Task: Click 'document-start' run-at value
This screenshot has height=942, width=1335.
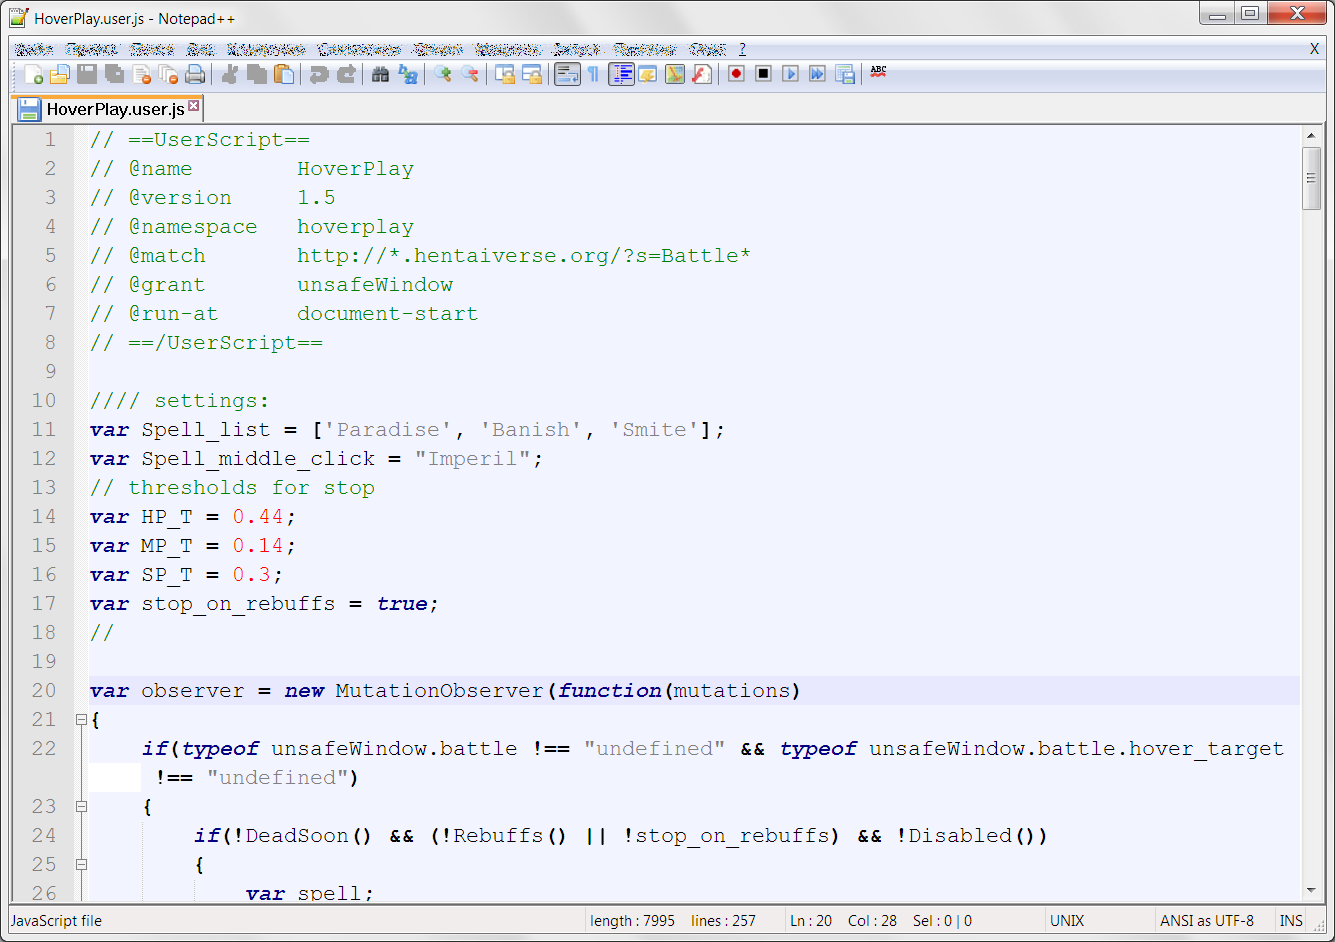Action: (x=387, y=314)
